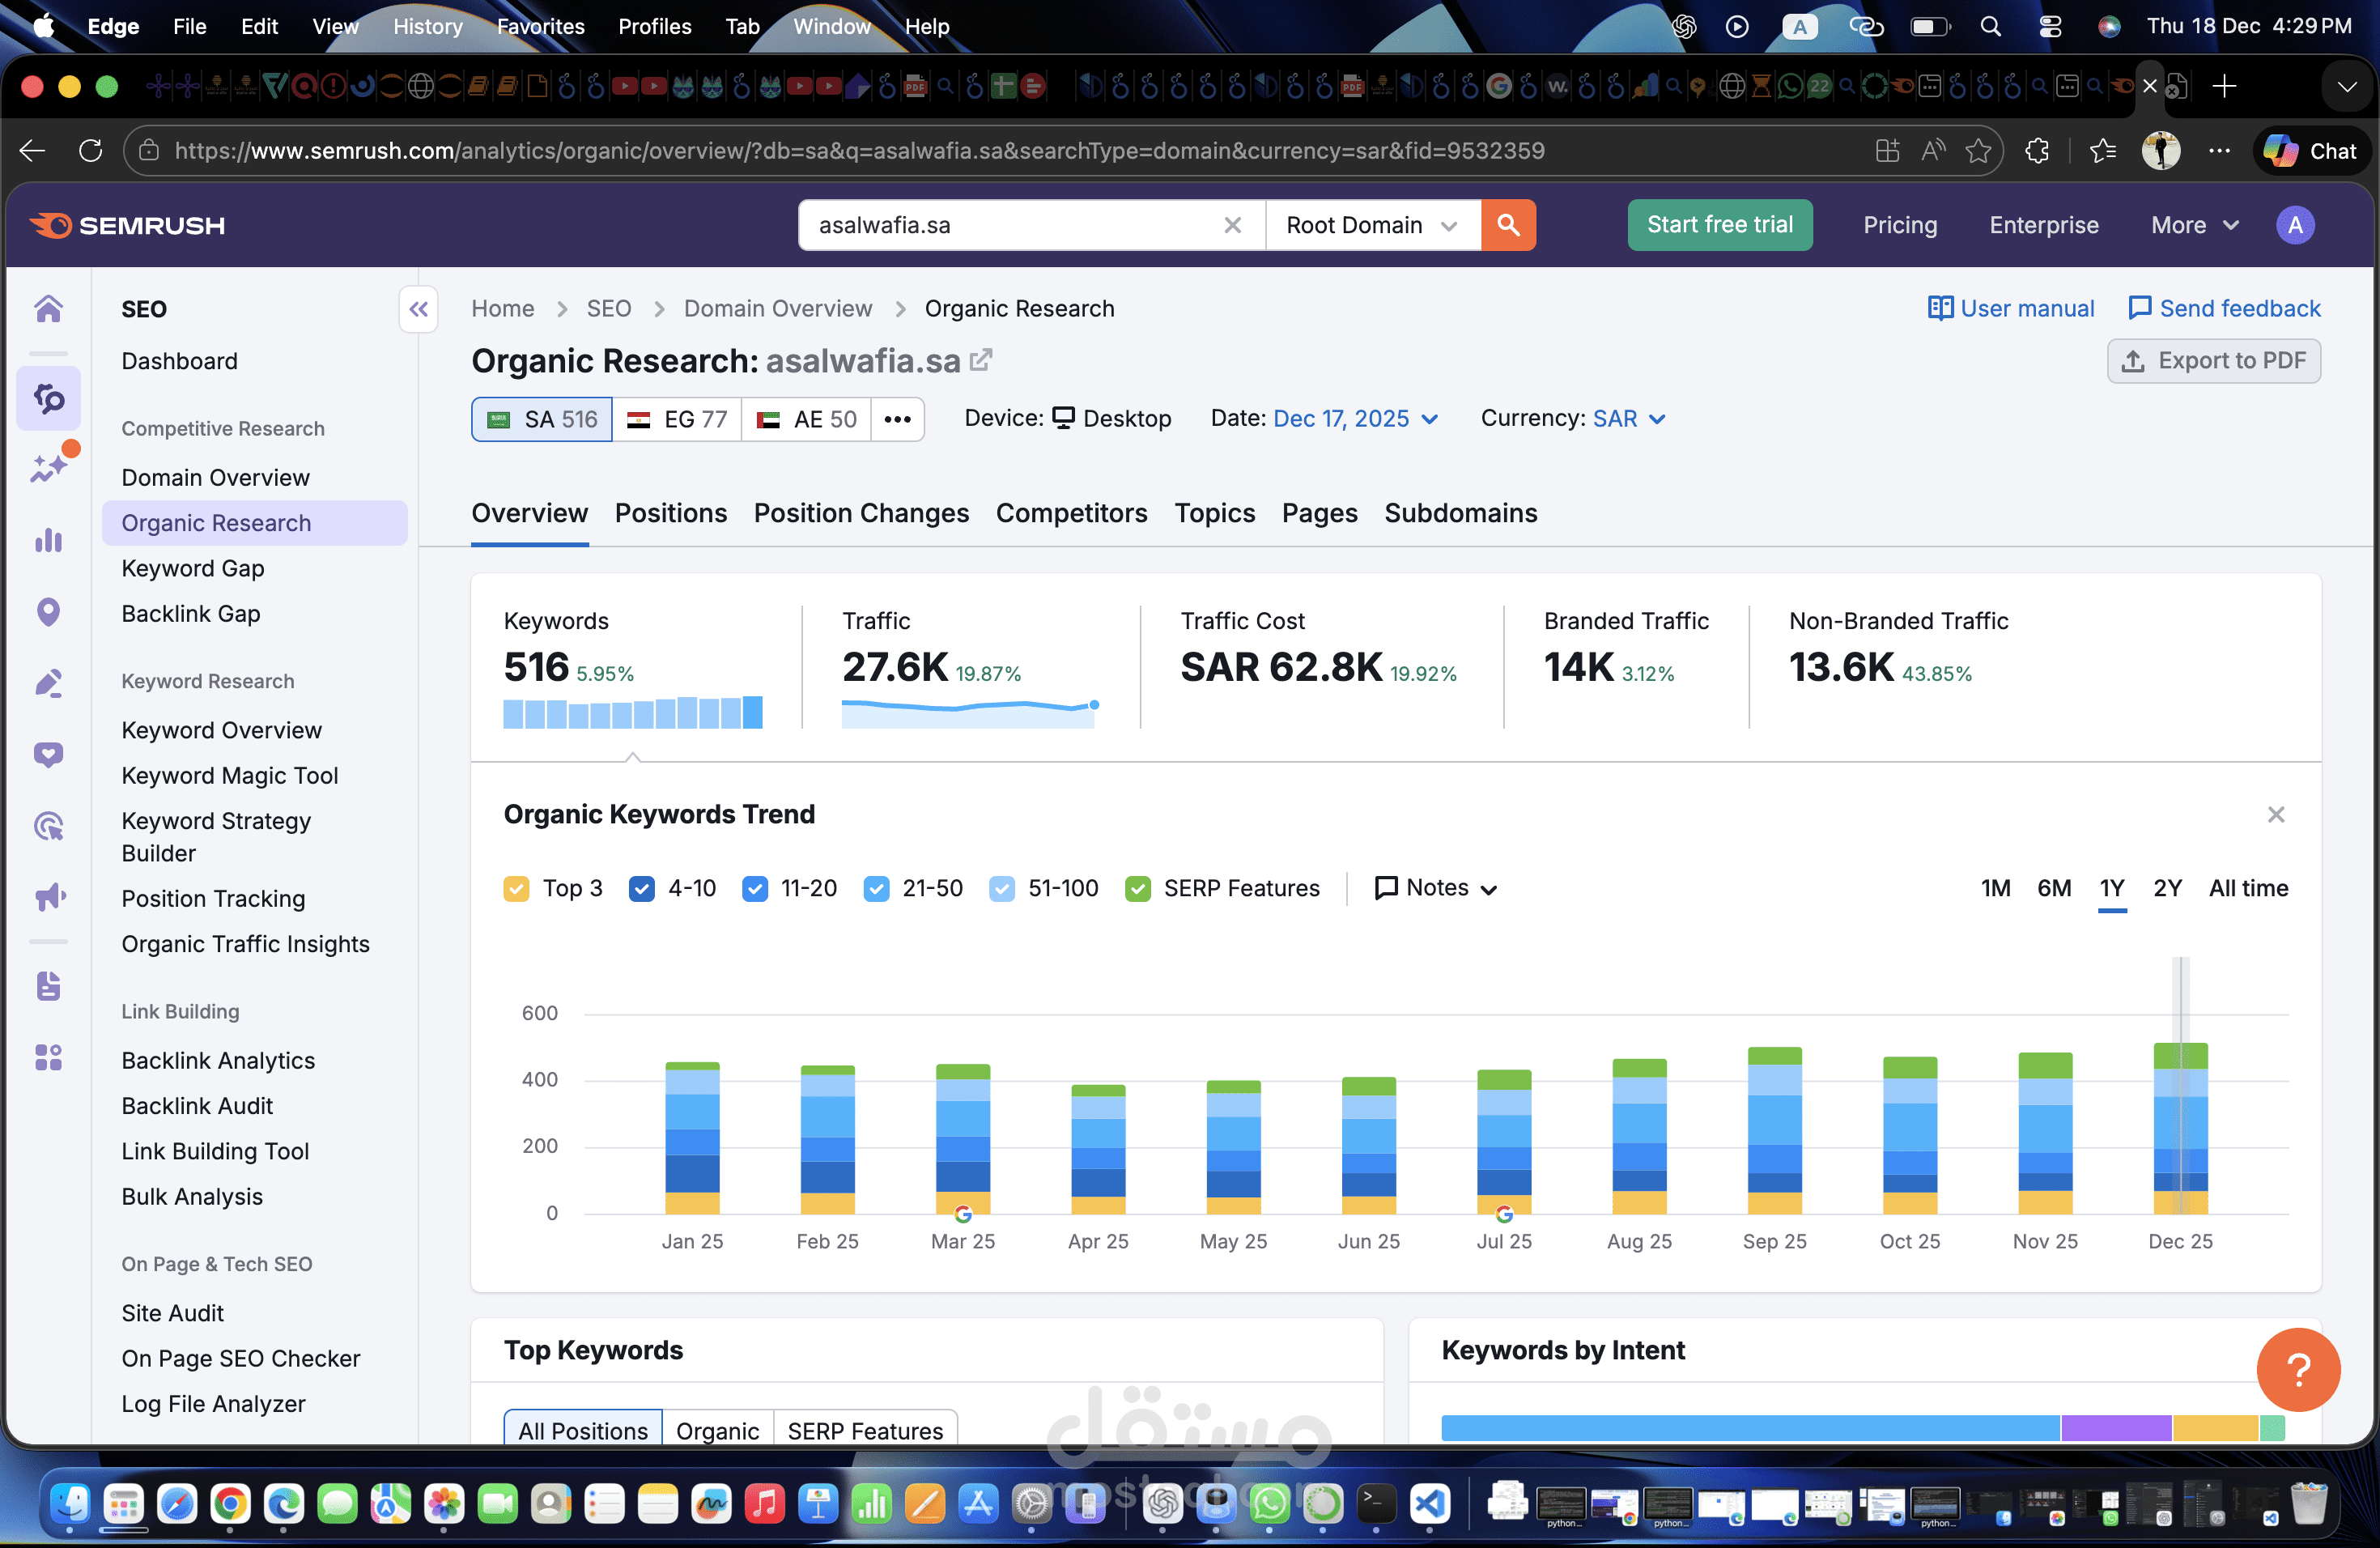2380x1548 pixels.
Task: Open the History menu in menu bar
Action: pos(427,26)
